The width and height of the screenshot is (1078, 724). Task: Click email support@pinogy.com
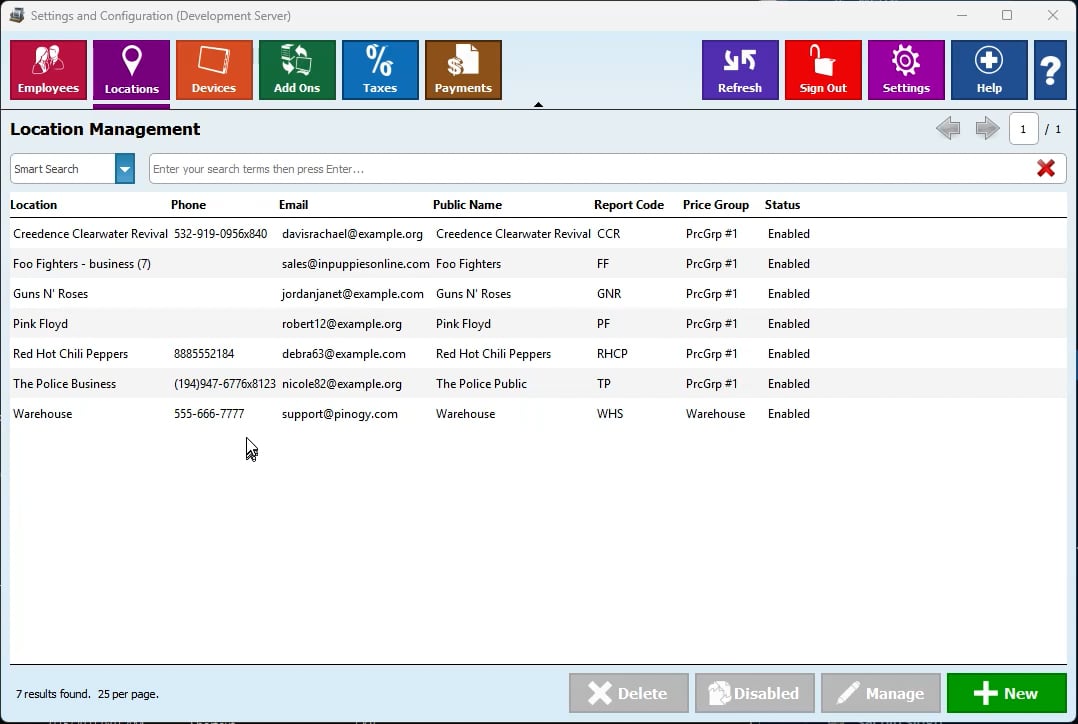(340, 414)
